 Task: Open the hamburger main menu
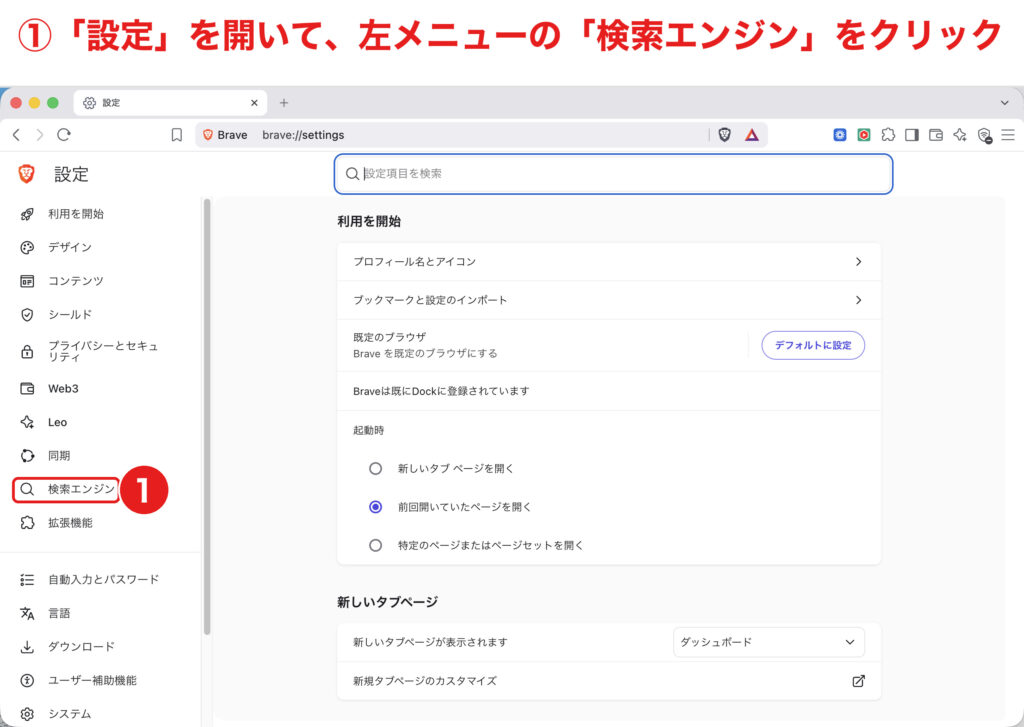click(x=1008, y=135)
